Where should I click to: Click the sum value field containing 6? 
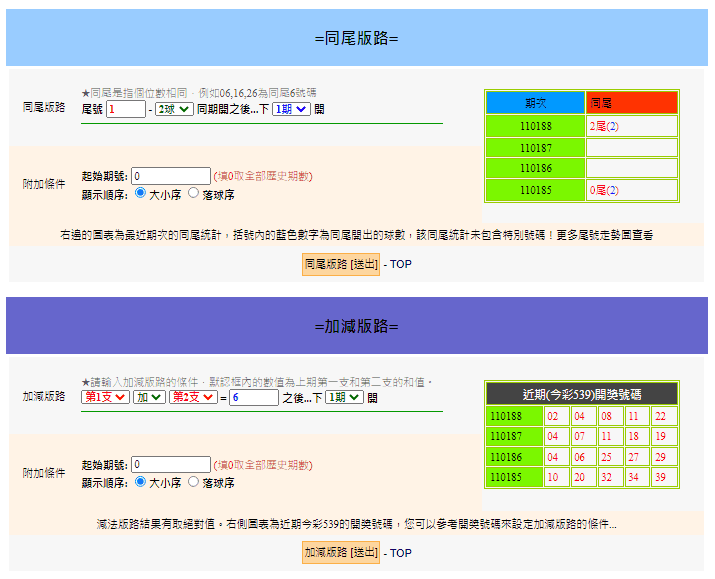[x=254, y=398]
